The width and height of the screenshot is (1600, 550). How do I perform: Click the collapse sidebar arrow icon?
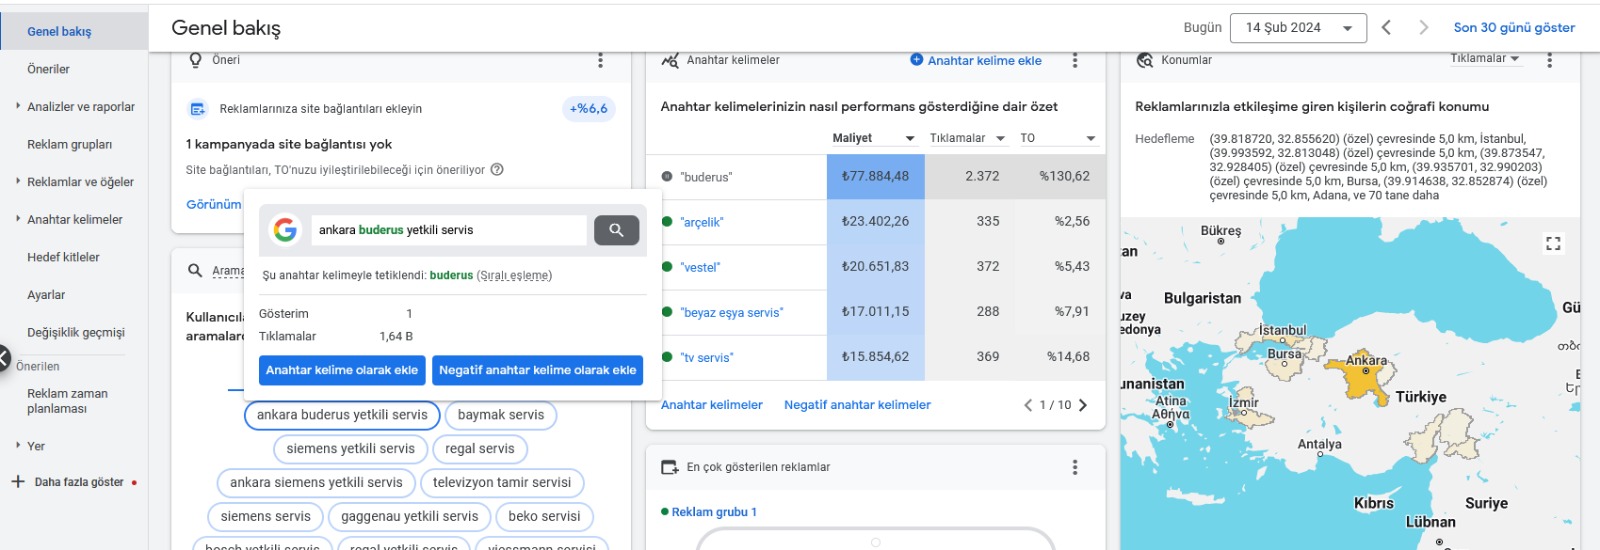3,357
